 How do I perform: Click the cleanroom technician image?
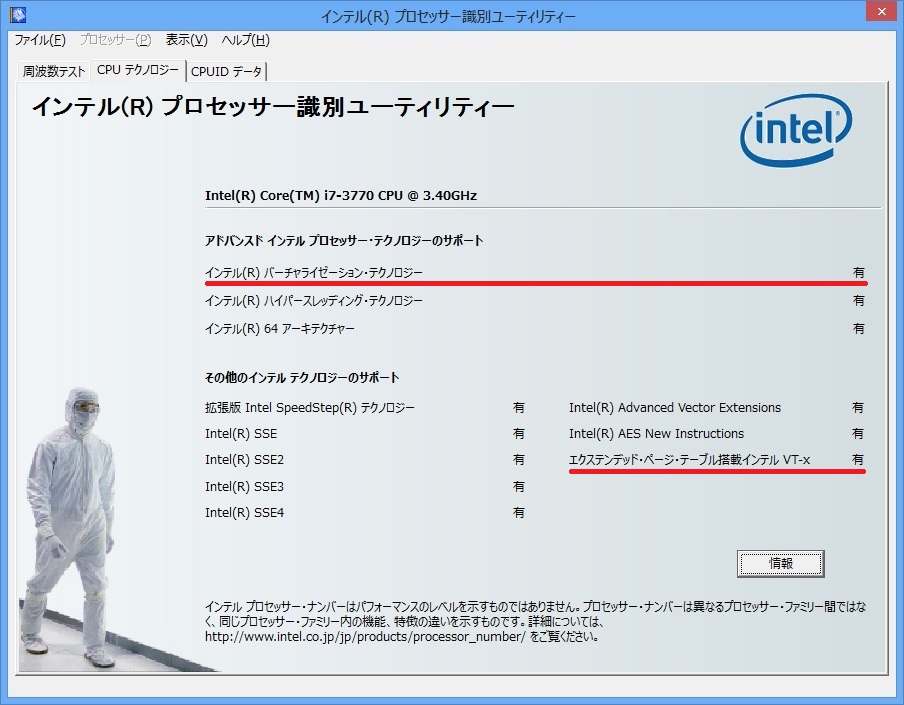[x=70, y=526]
